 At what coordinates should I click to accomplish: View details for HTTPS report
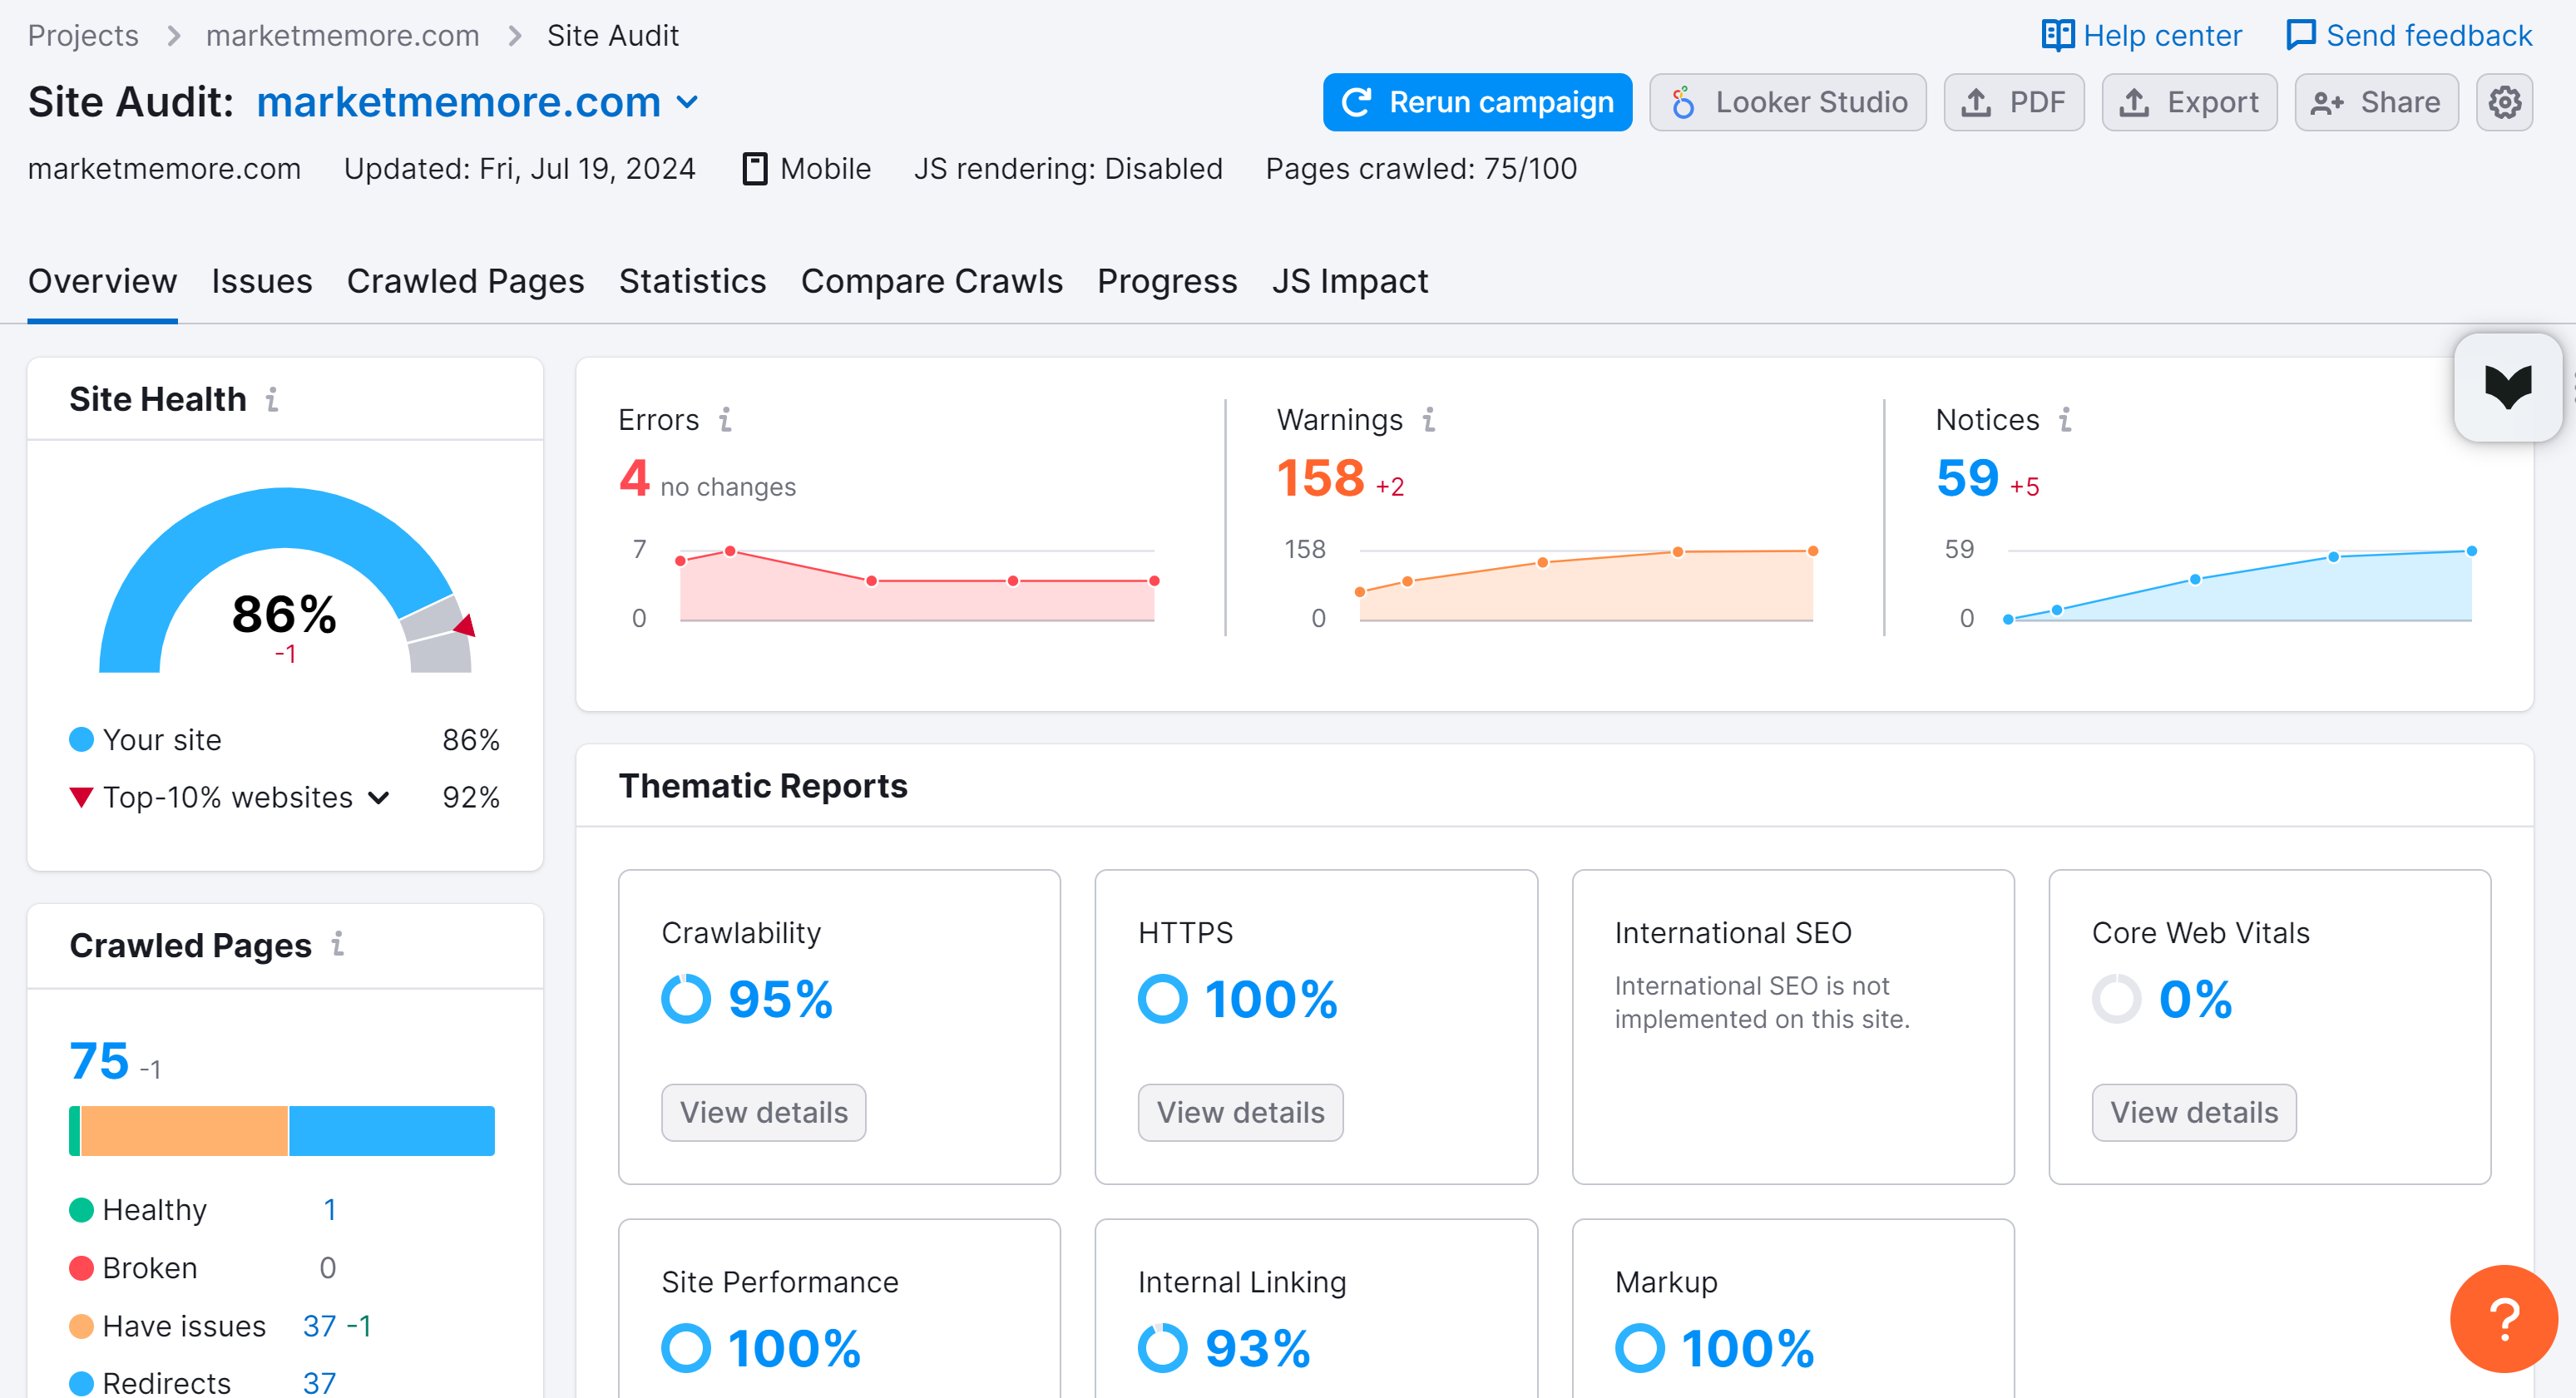1240,1112
